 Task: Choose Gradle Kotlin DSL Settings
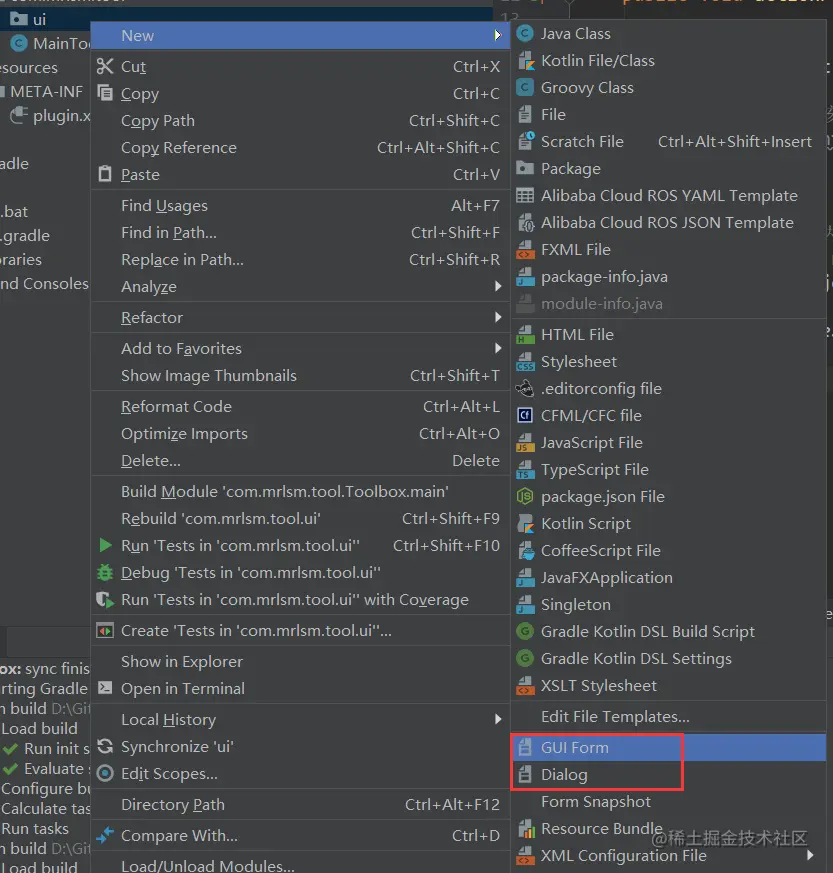668,659
